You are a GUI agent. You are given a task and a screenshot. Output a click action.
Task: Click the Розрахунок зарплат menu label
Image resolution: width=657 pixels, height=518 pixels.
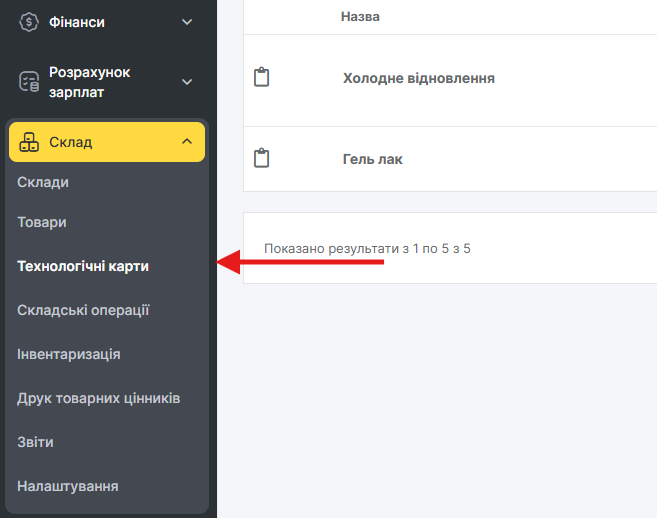[90, 83]
